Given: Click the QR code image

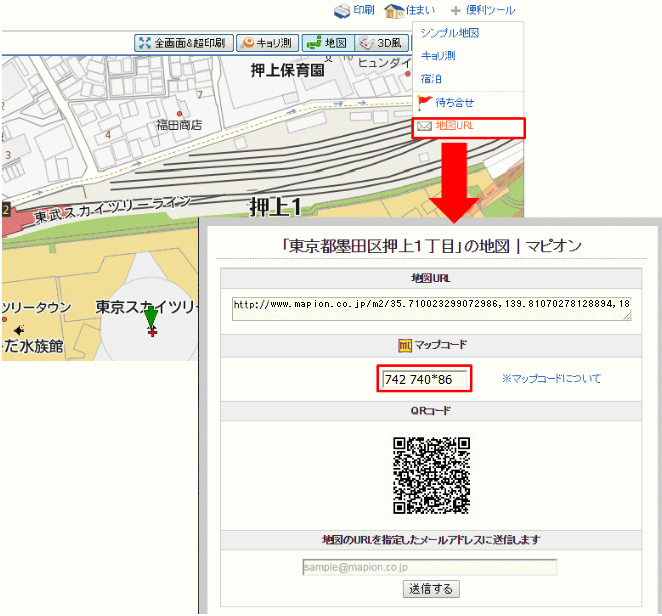Looking at the screenshot, I should tap(431, 475).
